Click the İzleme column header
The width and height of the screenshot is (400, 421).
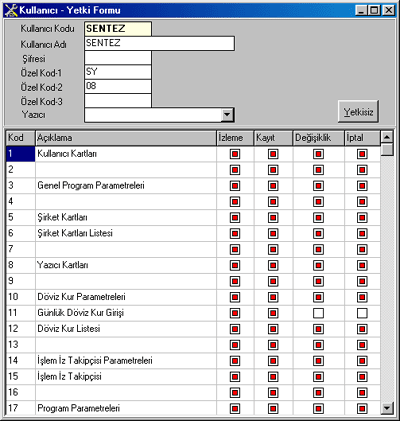click(235, 138)
